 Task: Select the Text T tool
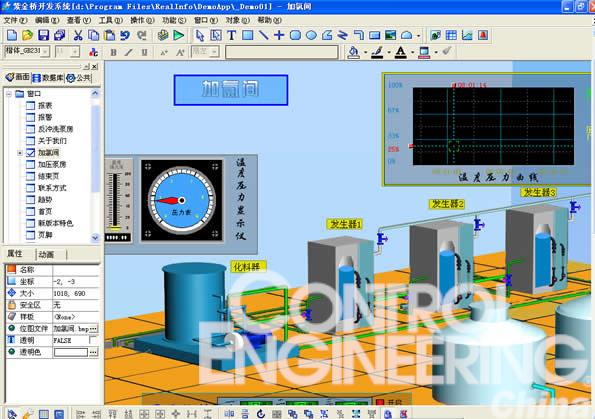(231, 35)
